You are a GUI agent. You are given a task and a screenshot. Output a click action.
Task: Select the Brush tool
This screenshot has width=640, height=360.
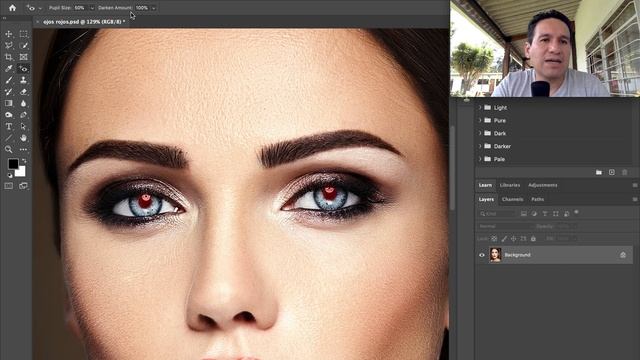pyautogui.click(x=9, y=80)
